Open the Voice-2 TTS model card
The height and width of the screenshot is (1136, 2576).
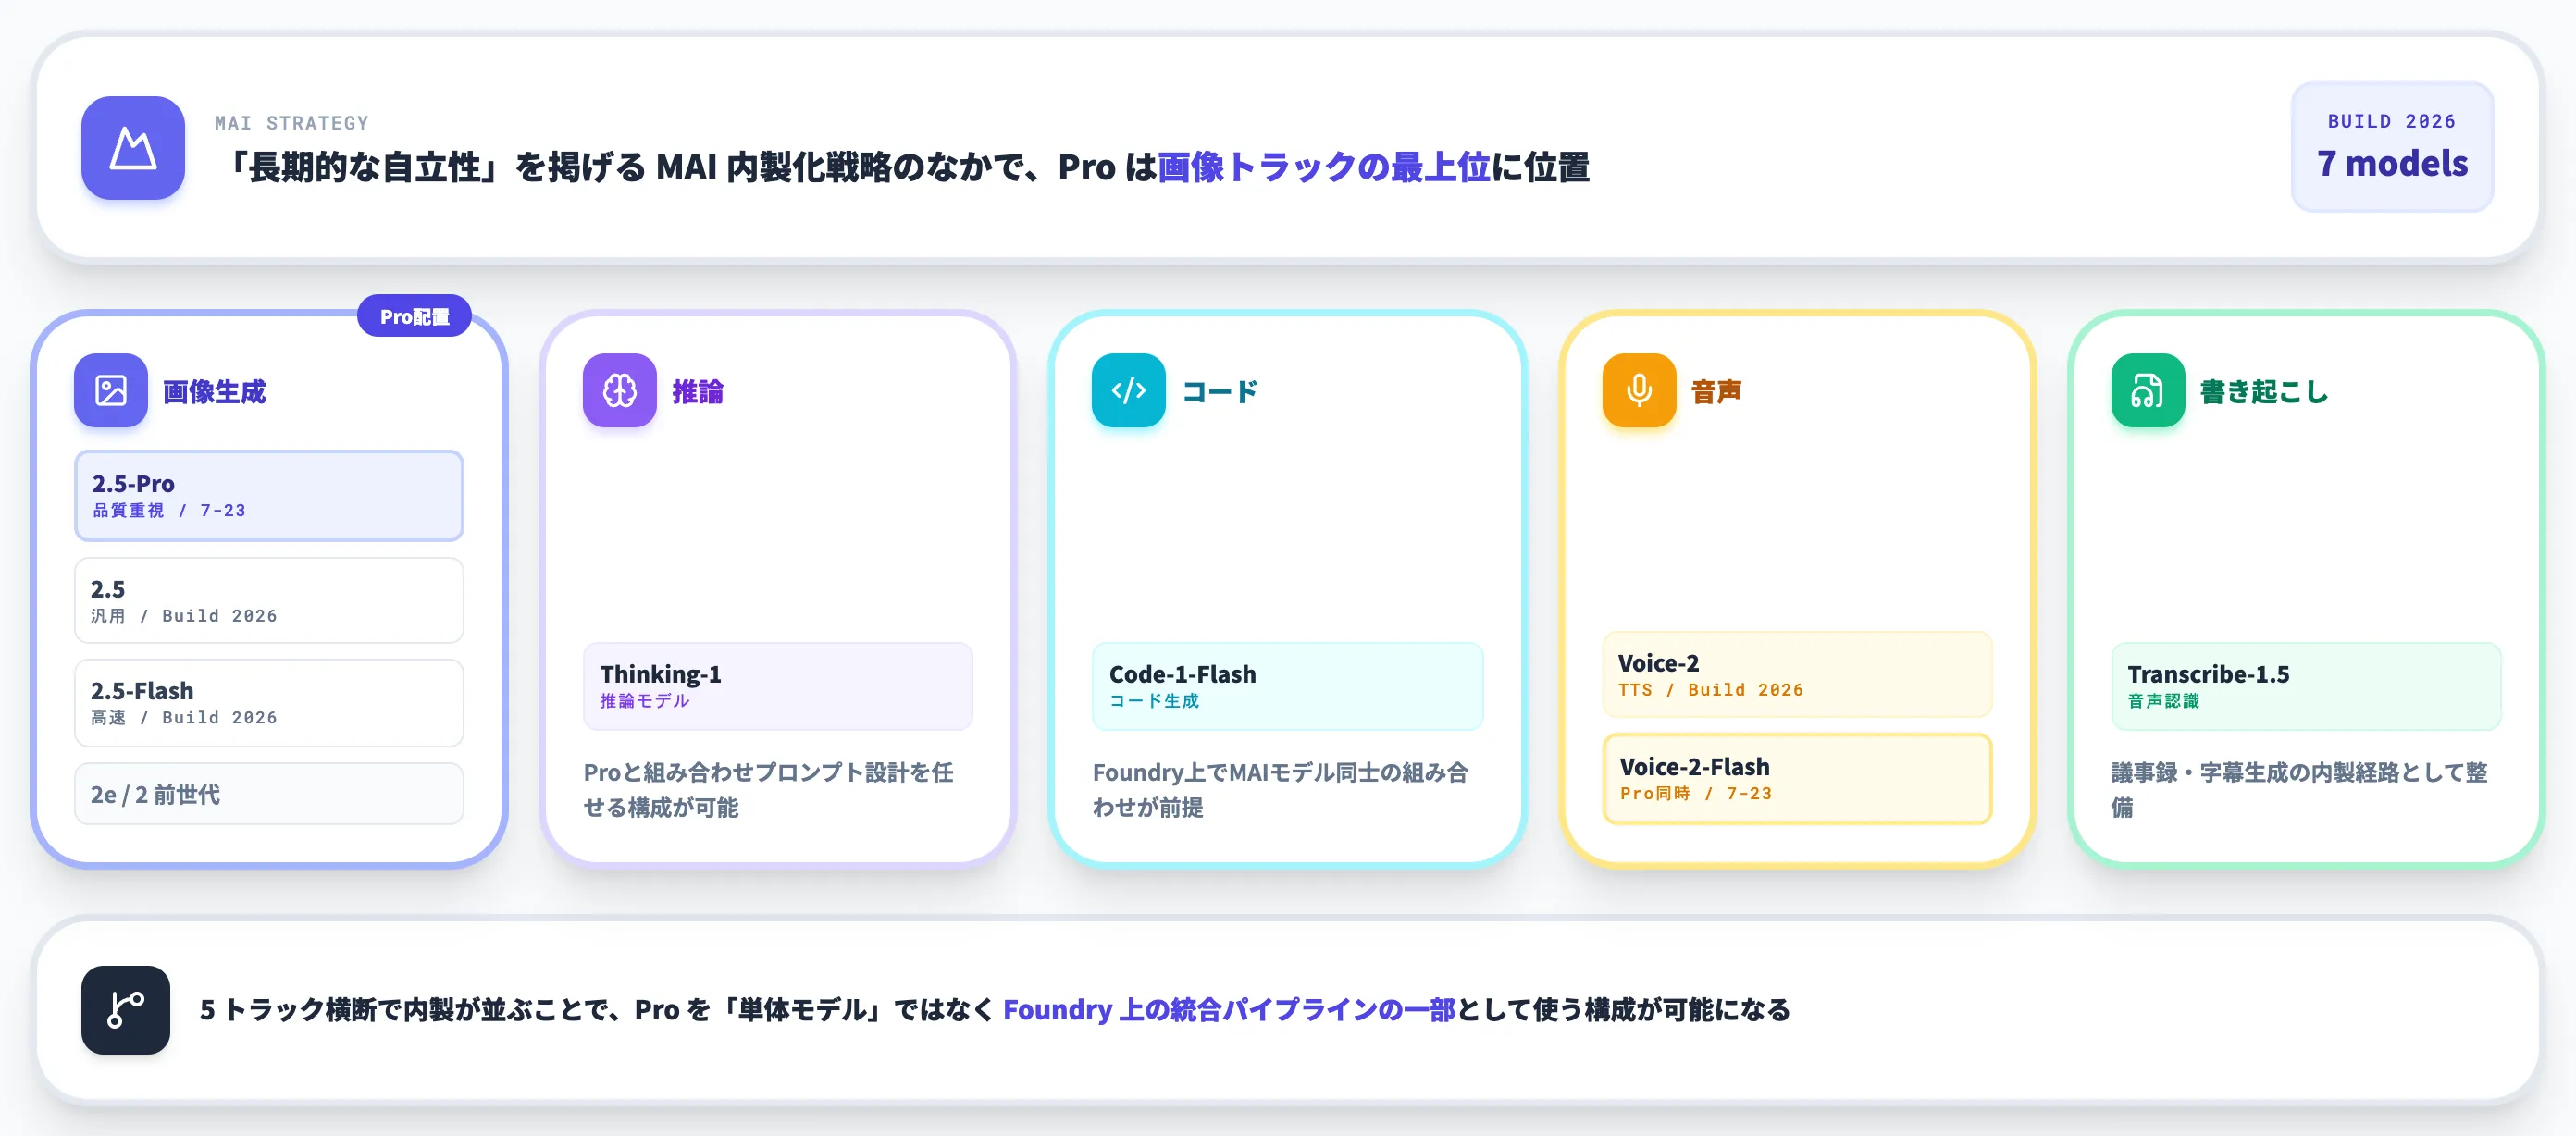pos(1797,675)
